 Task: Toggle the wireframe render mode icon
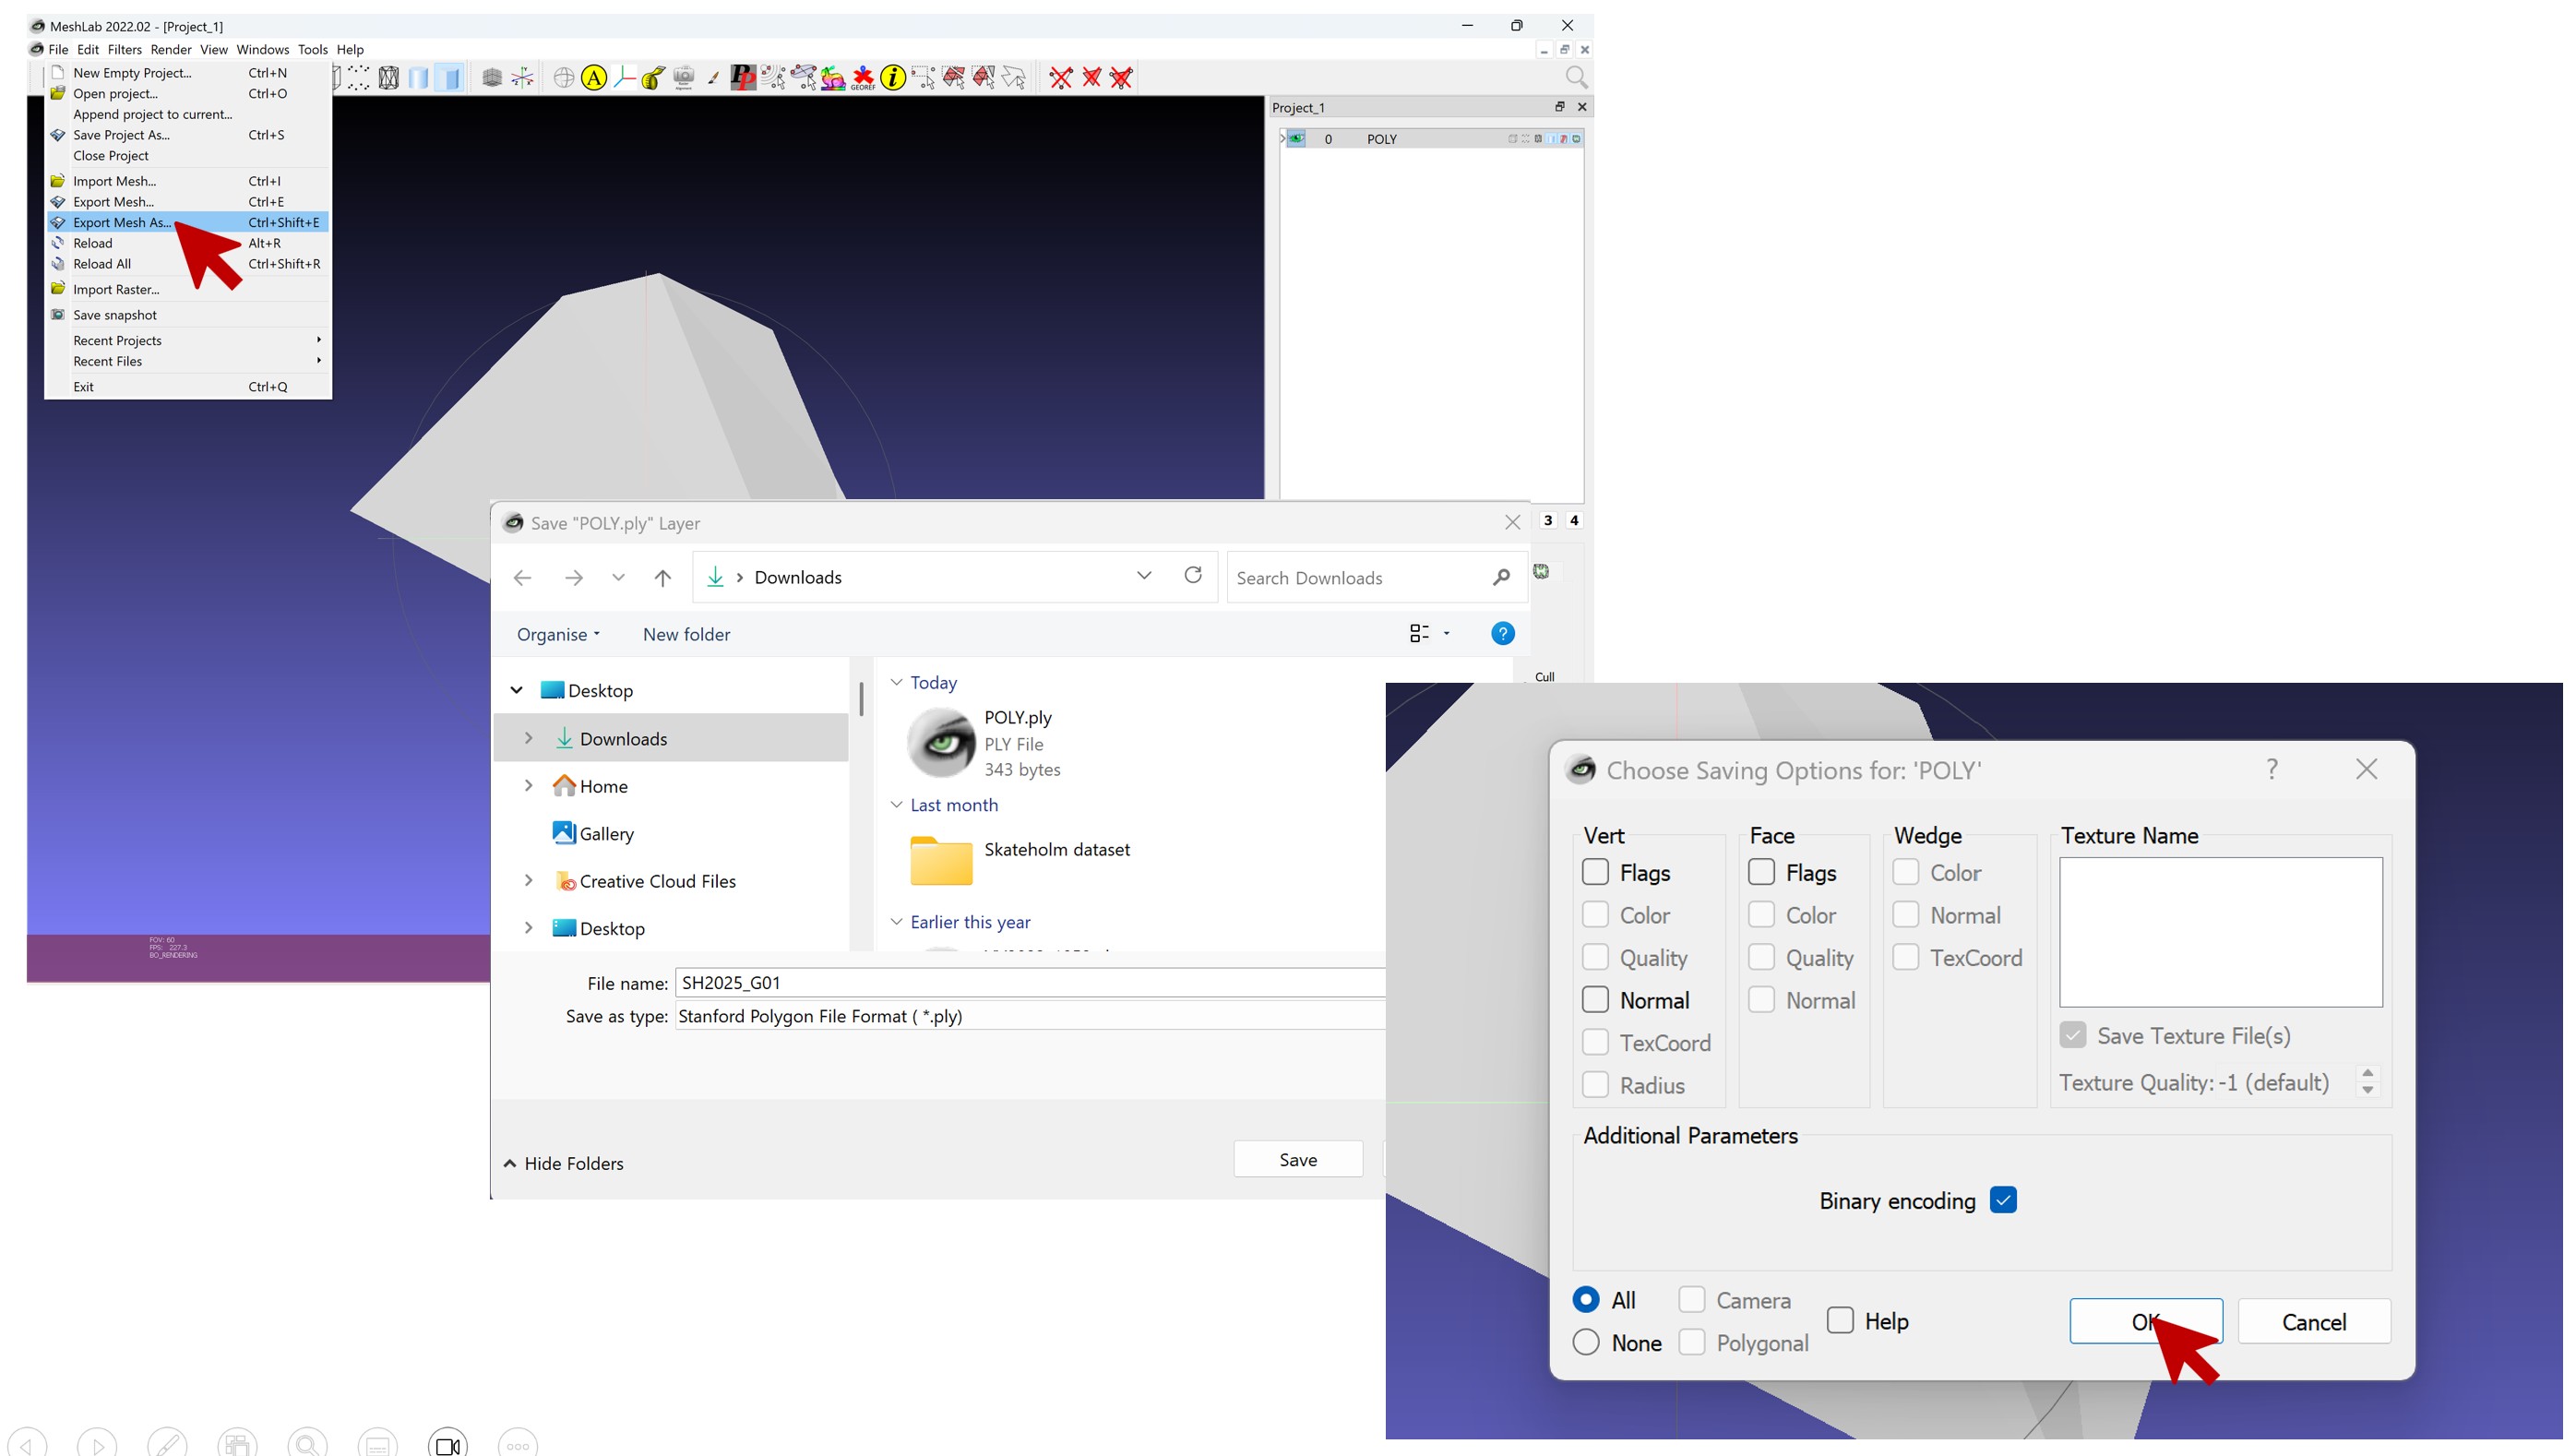click(x=389, y=77)
